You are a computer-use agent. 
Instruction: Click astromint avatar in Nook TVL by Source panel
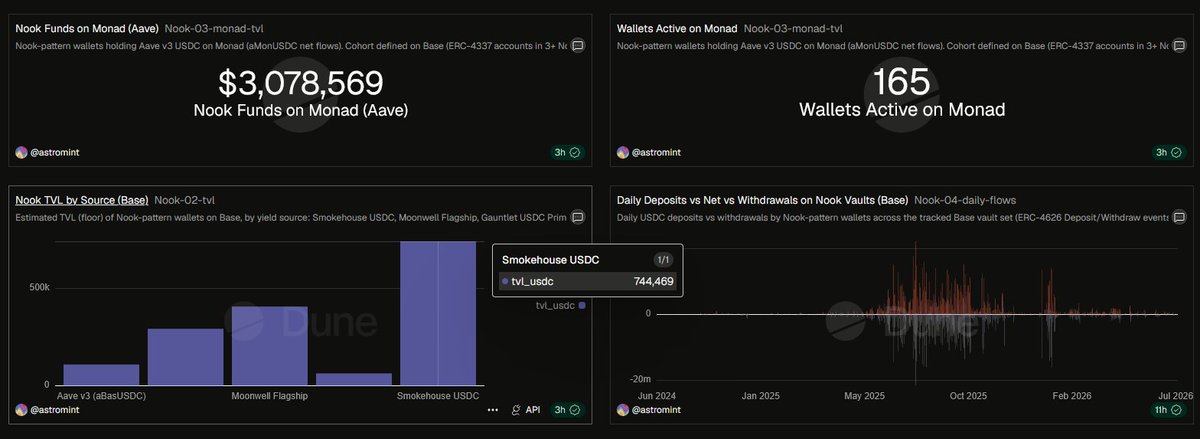pos(21,410)
